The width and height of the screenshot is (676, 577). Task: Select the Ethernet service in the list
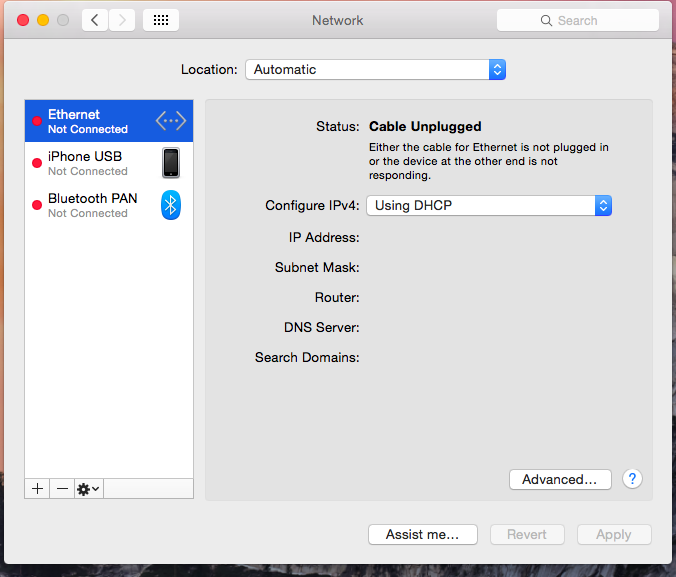(x=109, y=121)
